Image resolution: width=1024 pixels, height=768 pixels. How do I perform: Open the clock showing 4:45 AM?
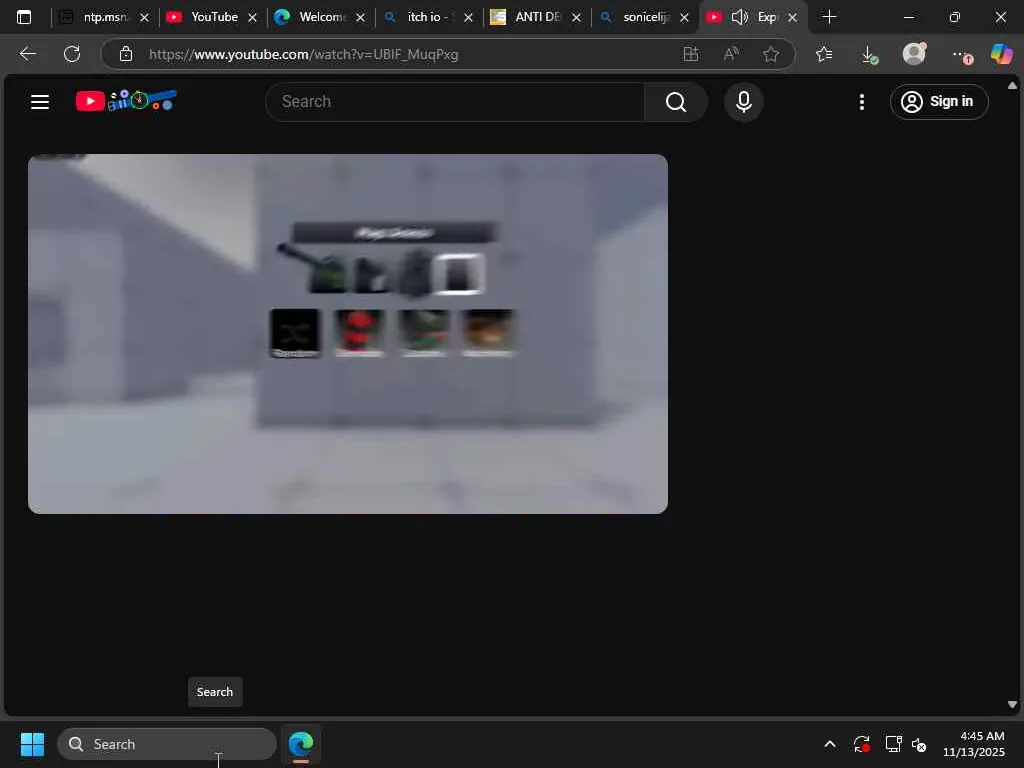click(974, 744)
